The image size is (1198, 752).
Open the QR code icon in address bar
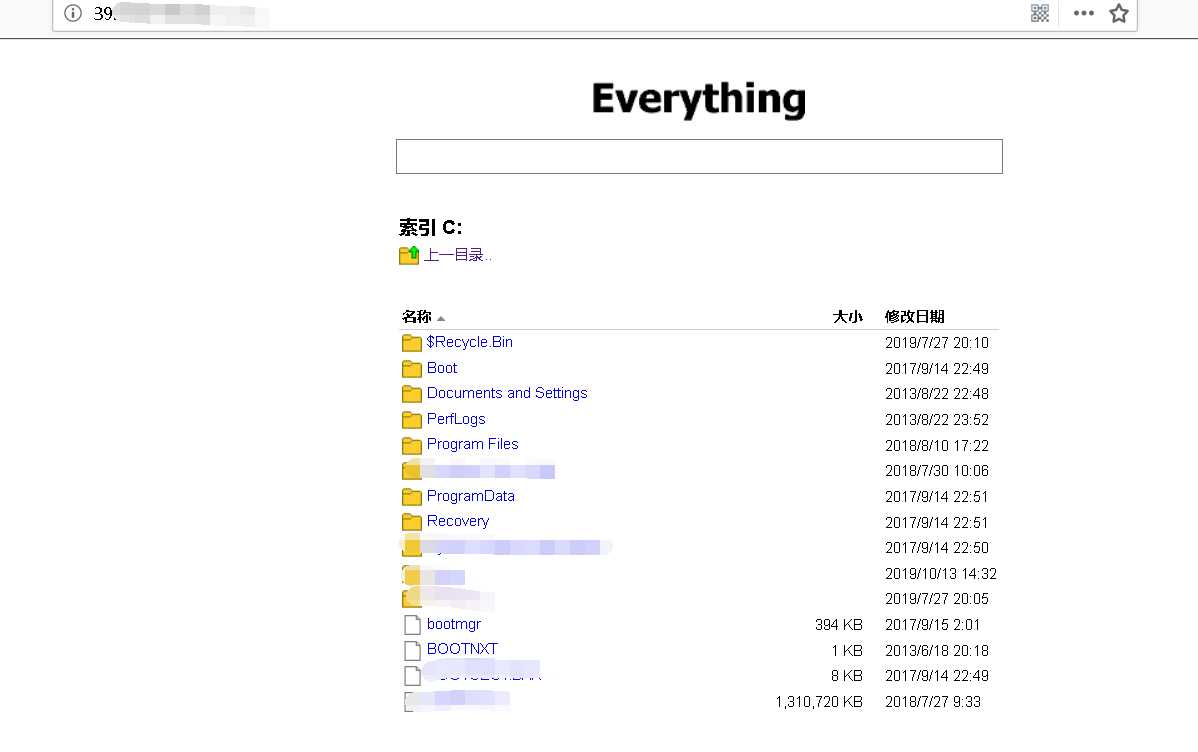[1040, 13]
